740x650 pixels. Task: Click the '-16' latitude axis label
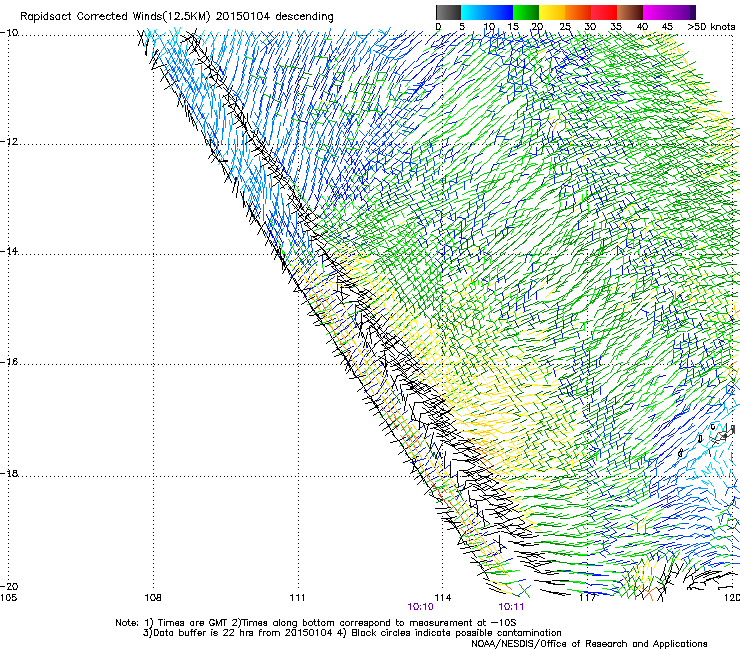9,362
